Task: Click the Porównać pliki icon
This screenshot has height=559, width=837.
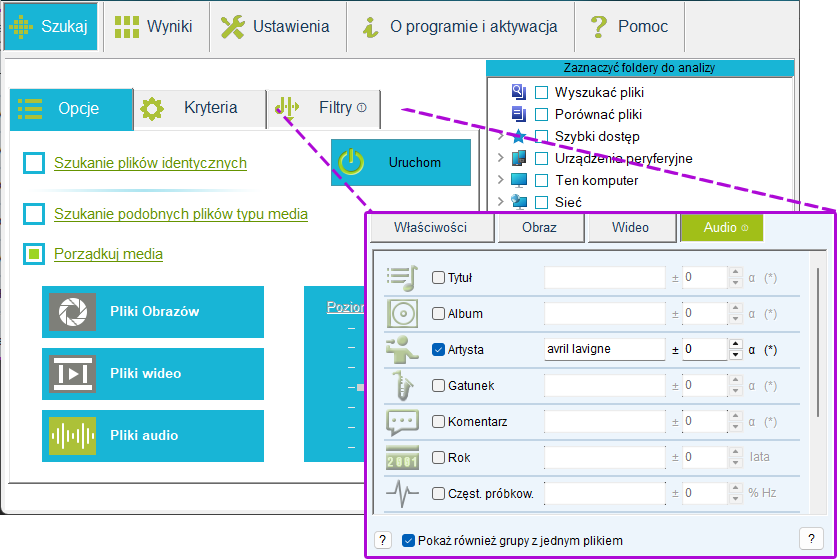Action: pyautogui.click(x=519, y=114)
